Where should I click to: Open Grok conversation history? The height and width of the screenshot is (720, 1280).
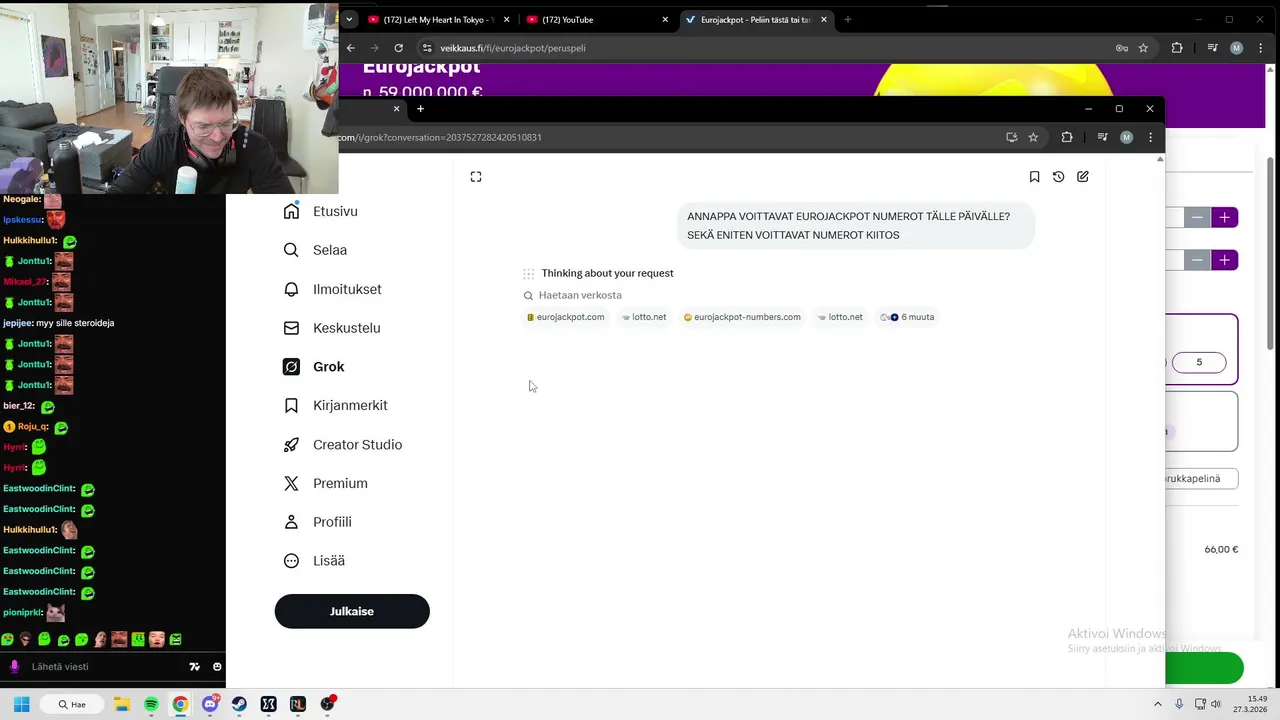(x=1058, y=177)
